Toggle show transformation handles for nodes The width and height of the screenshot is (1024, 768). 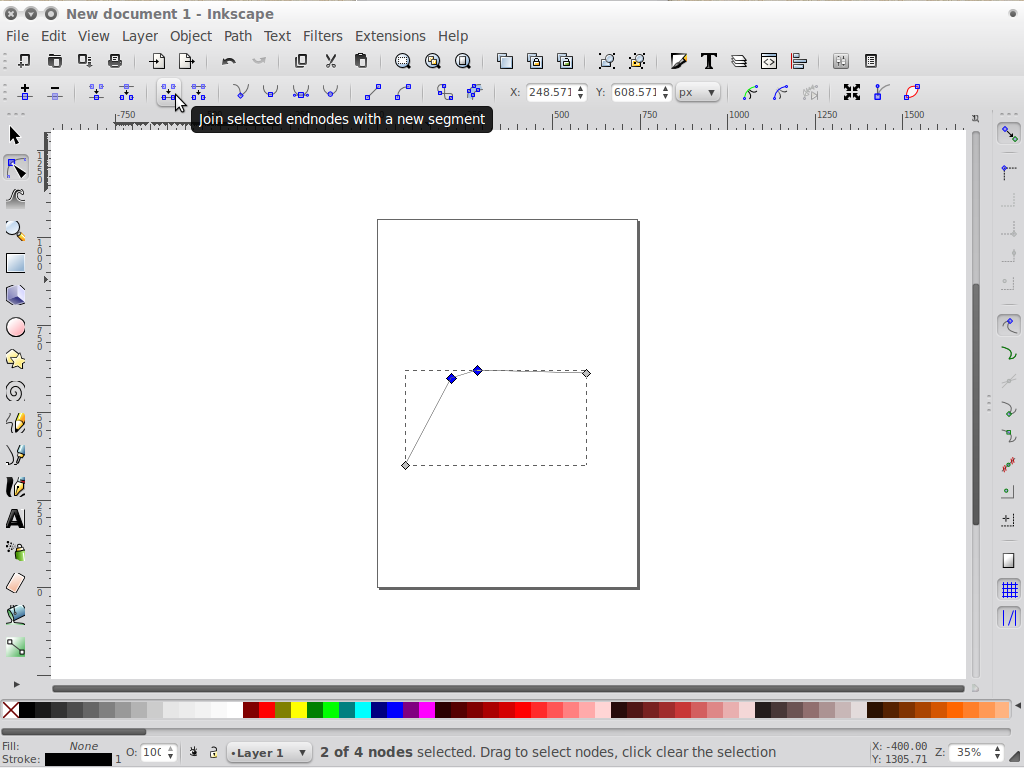coord(852,93)
